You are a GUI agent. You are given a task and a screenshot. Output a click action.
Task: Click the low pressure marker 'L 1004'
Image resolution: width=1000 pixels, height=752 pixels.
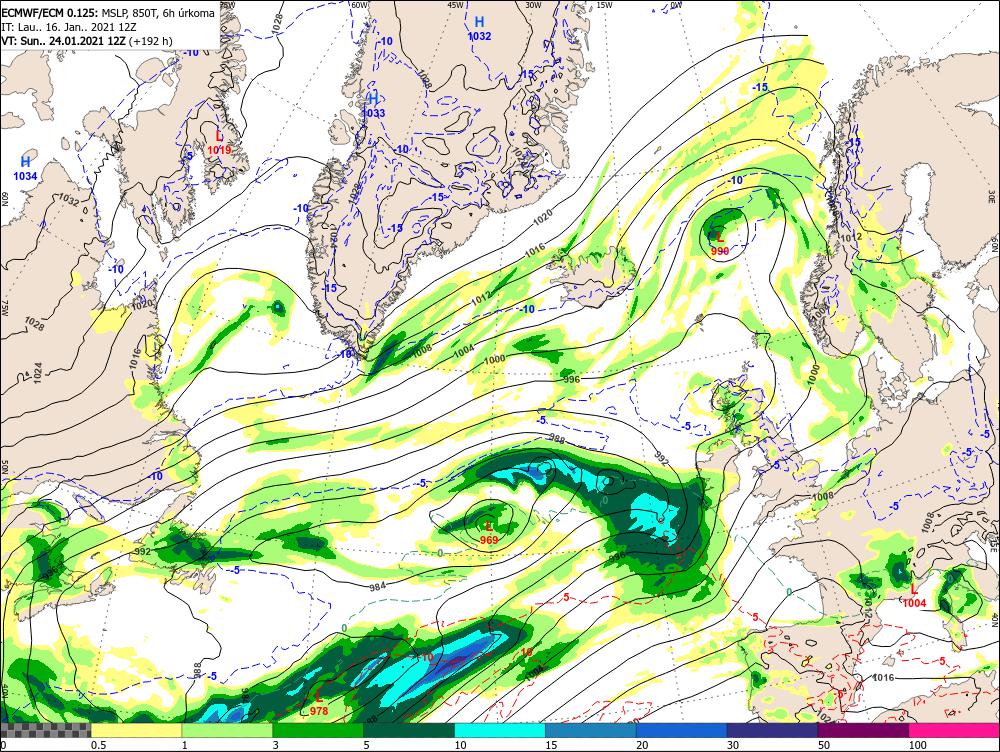coord(914,596)
